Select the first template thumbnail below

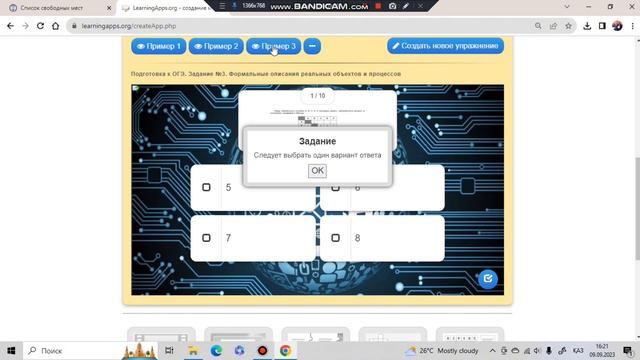pyautogui.click(x=161, y=334)
